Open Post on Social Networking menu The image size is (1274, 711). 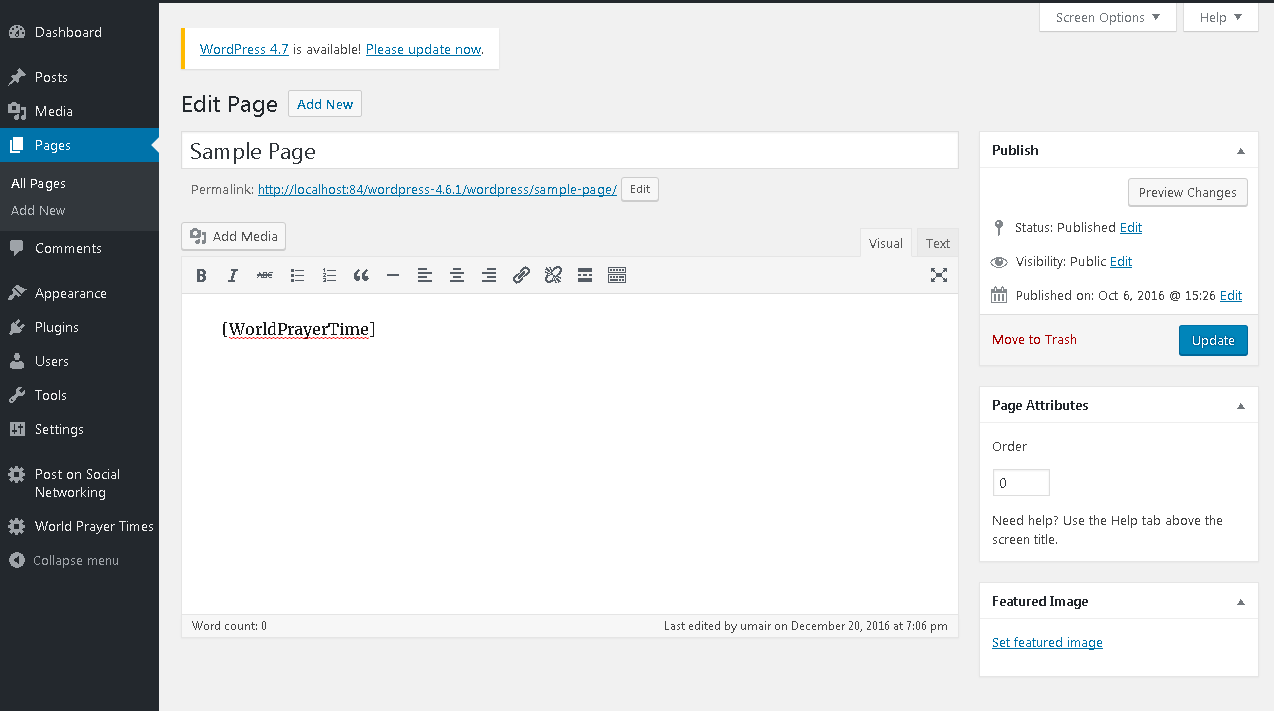[79, 483]
